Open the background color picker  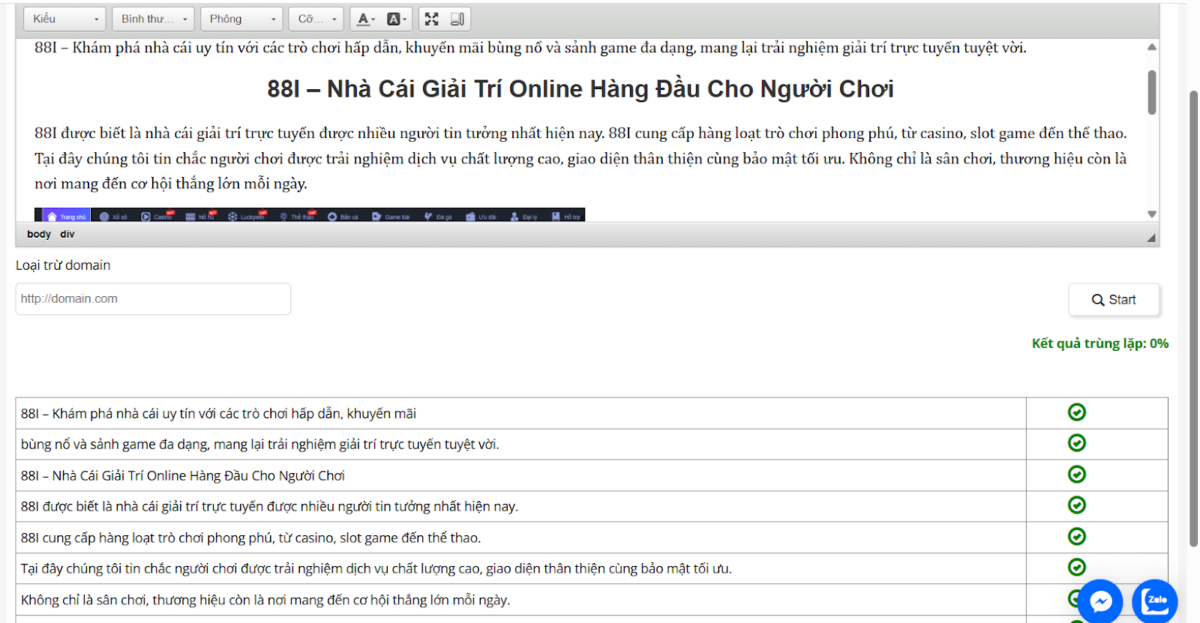(x=397, y=19)
